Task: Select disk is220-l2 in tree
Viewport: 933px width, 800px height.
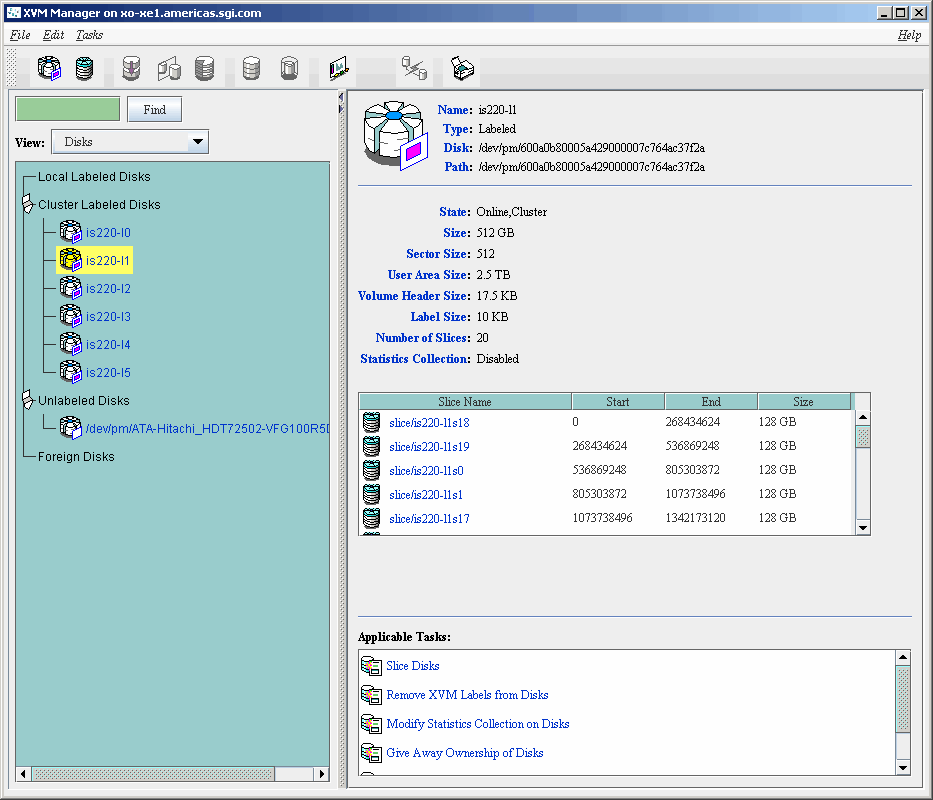Action: pyautogui.click(x=95, y=288)
